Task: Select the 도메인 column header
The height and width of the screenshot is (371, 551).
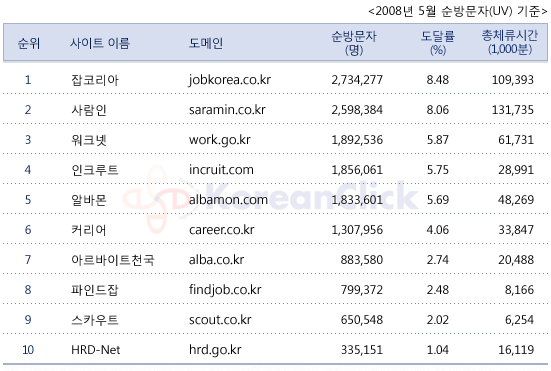Action: pyautogui.click(x=206, y=43)
